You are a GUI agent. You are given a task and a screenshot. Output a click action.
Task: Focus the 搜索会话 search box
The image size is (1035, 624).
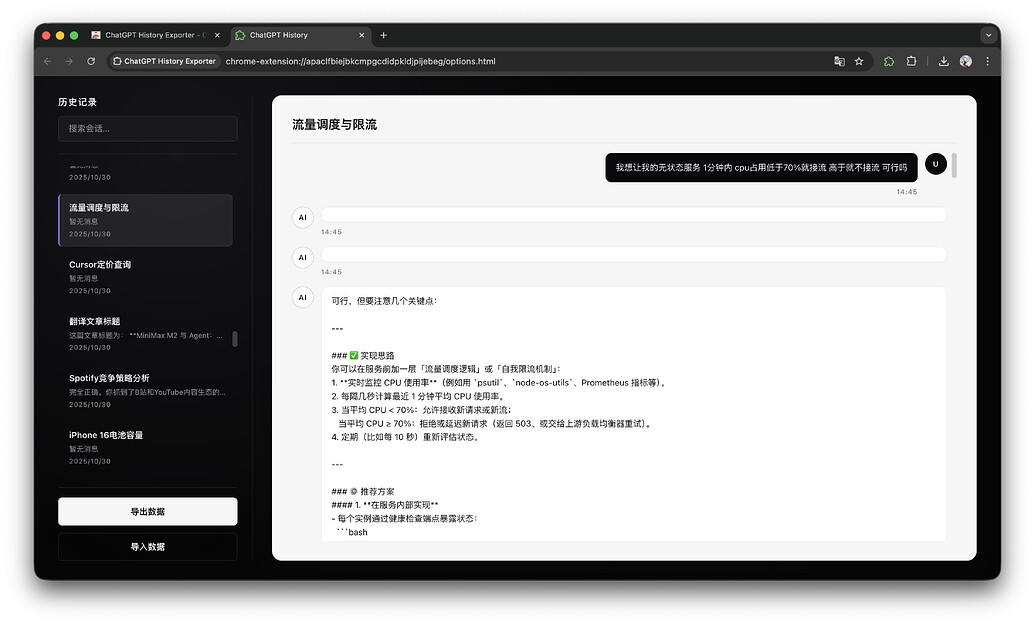[x=148, y=129]
